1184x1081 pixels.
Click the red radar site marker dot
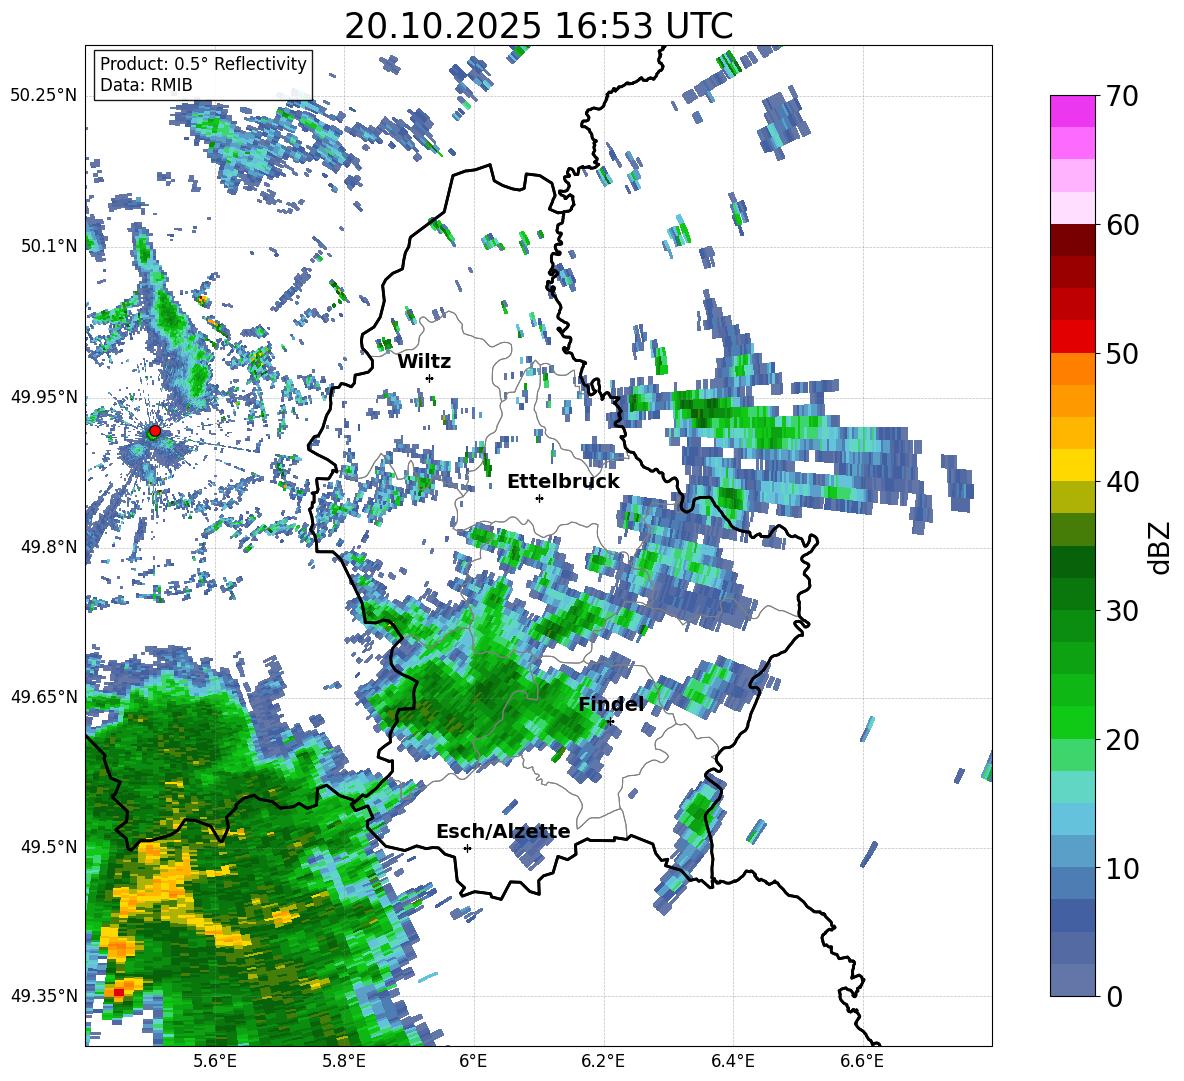tap(155, 430)
